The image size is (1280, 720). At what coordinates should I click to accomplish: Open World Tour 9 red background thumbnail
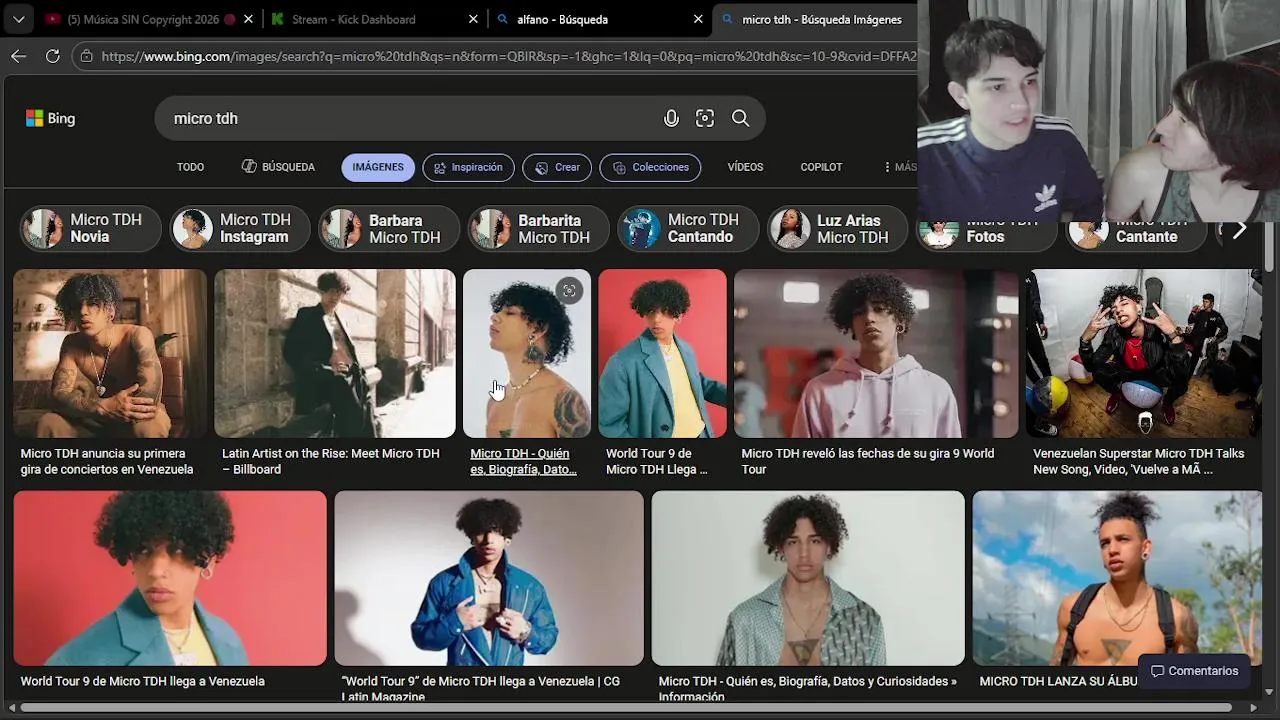point(662,353)
